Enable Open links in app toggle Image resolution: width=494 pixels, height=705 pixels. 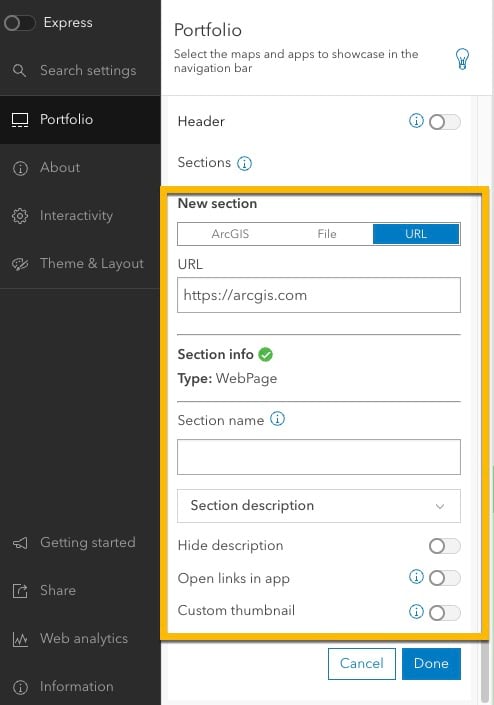click(x=445, y=578)
